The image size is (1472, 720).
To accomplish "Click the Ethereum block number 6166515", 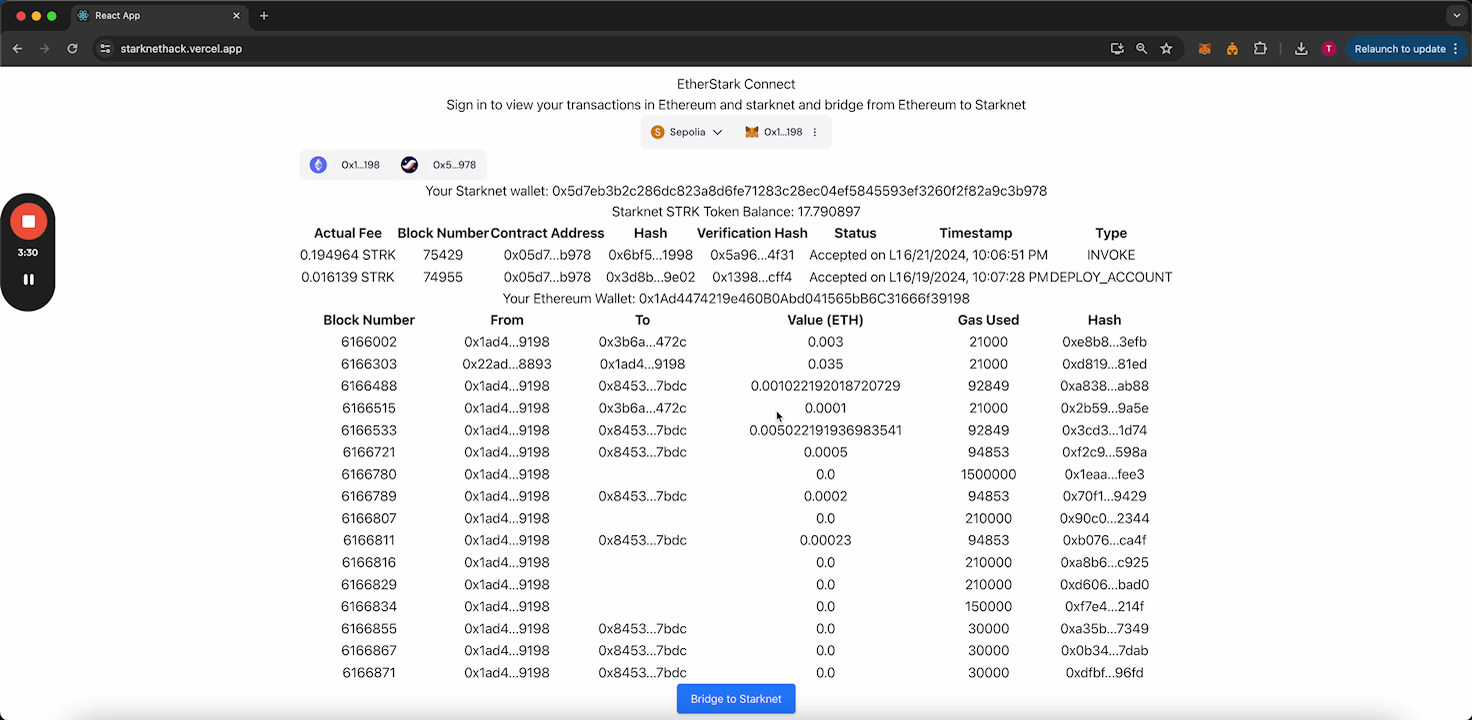I will (369, 408).
